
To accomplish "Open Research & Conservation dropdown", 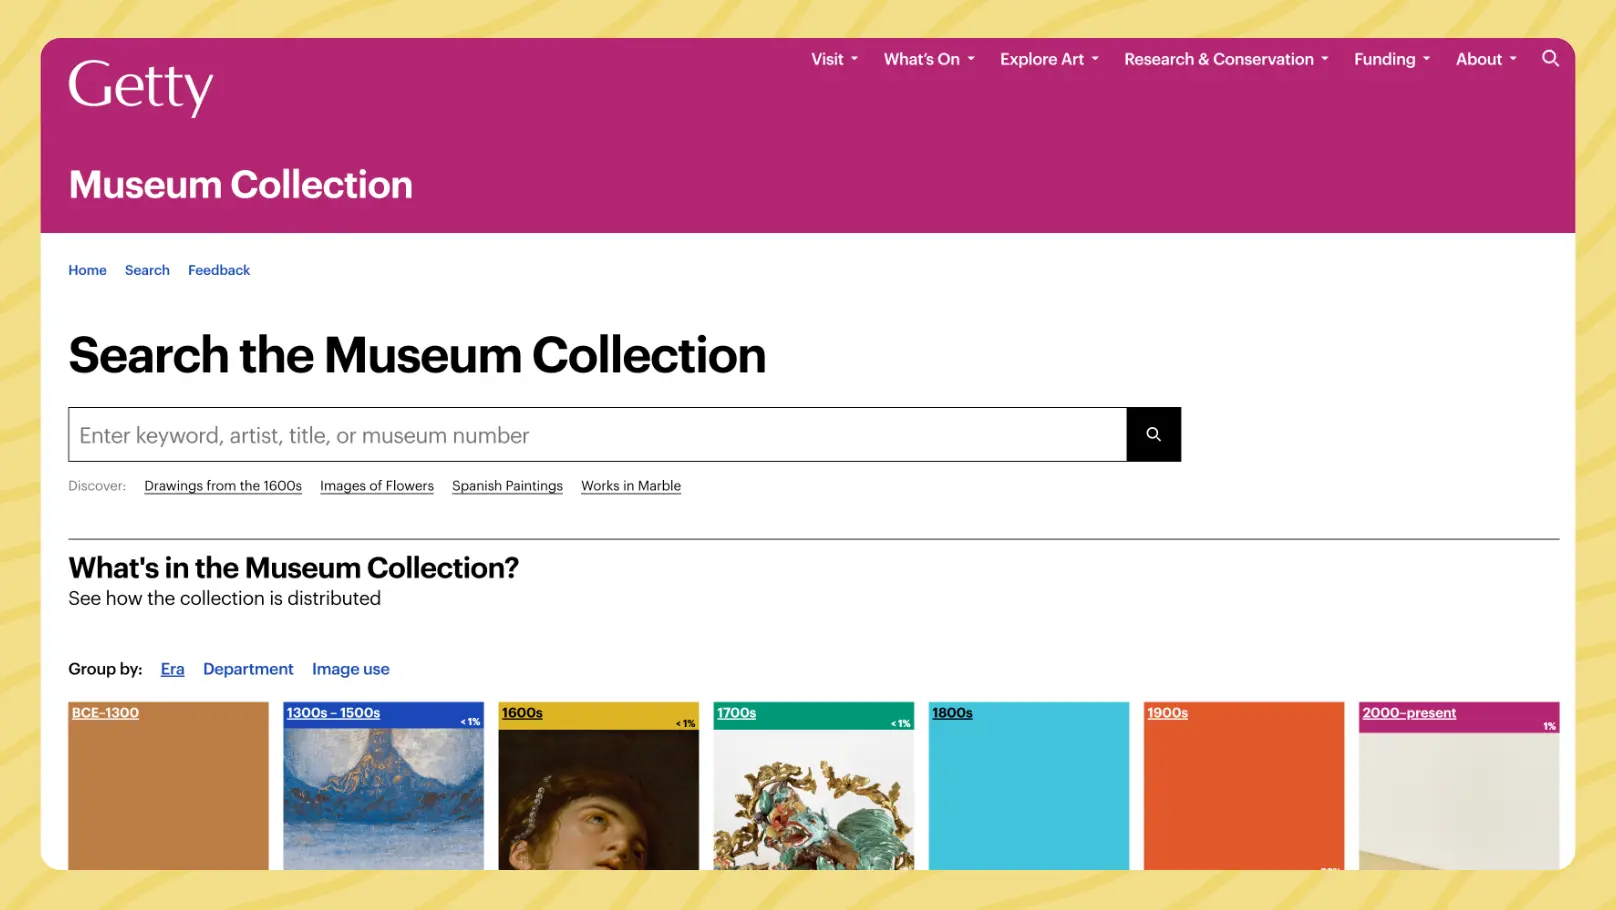I will (x=1226, y=59).
